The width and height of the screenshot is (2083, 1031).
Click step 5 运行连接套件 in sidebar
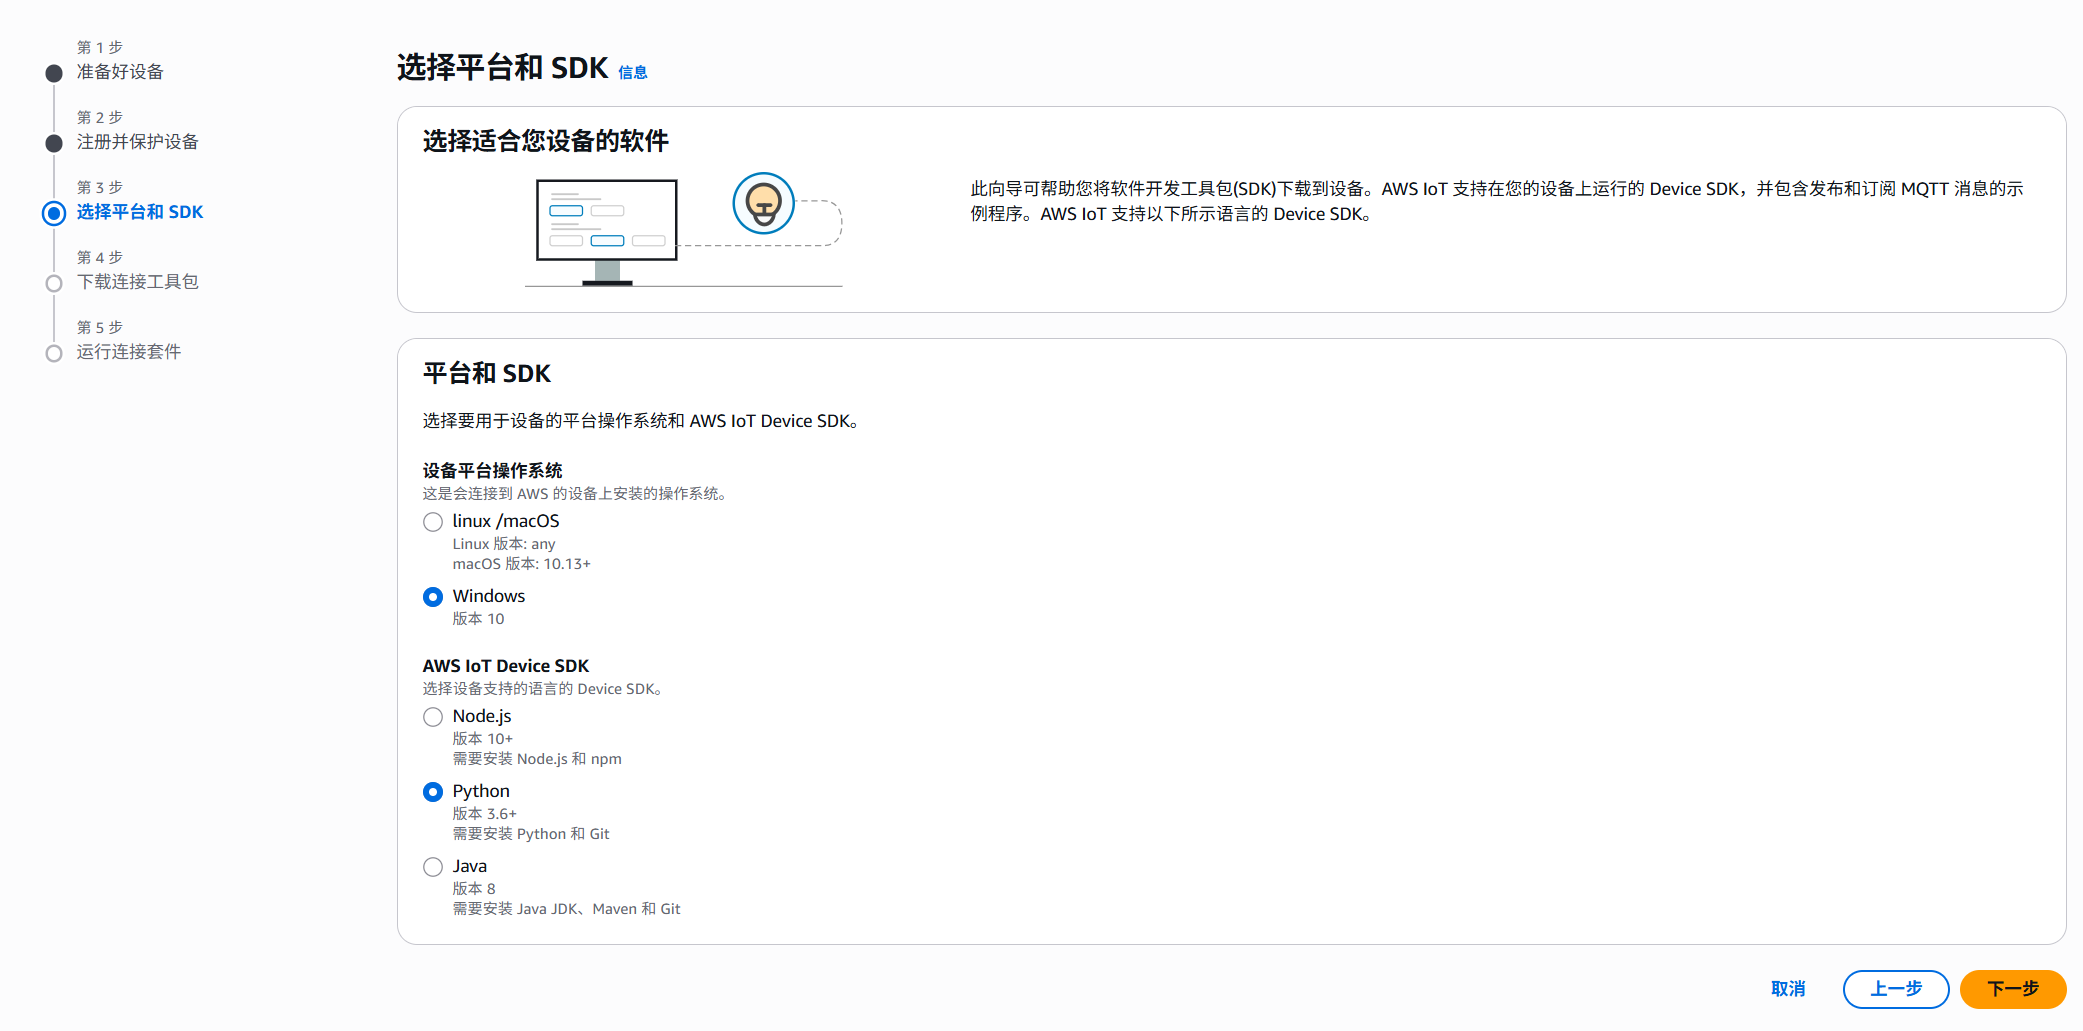128,352
